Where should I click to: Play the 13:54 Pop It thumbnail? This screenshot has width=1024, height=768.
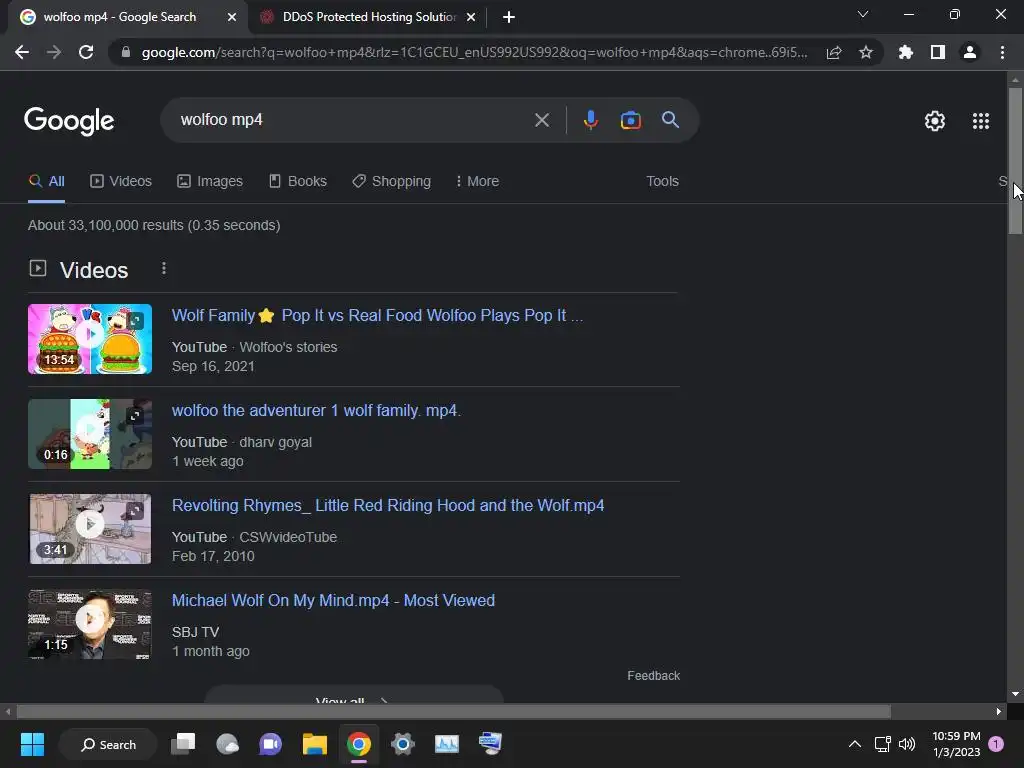point(89,339)
